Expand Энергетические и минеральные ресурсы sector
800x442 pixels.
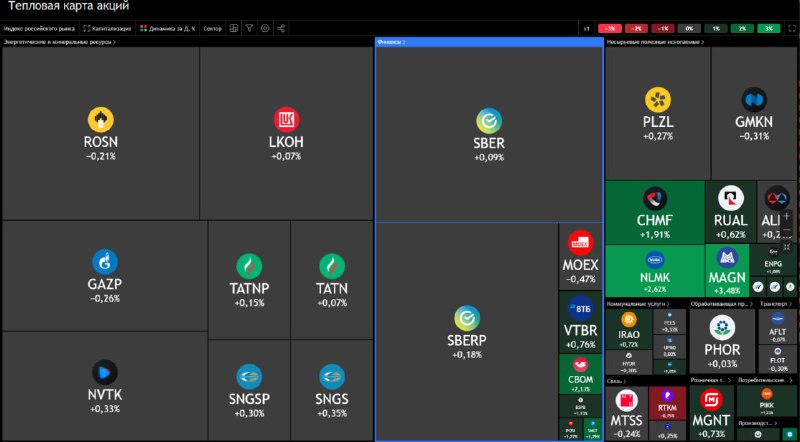pos(59,42)
